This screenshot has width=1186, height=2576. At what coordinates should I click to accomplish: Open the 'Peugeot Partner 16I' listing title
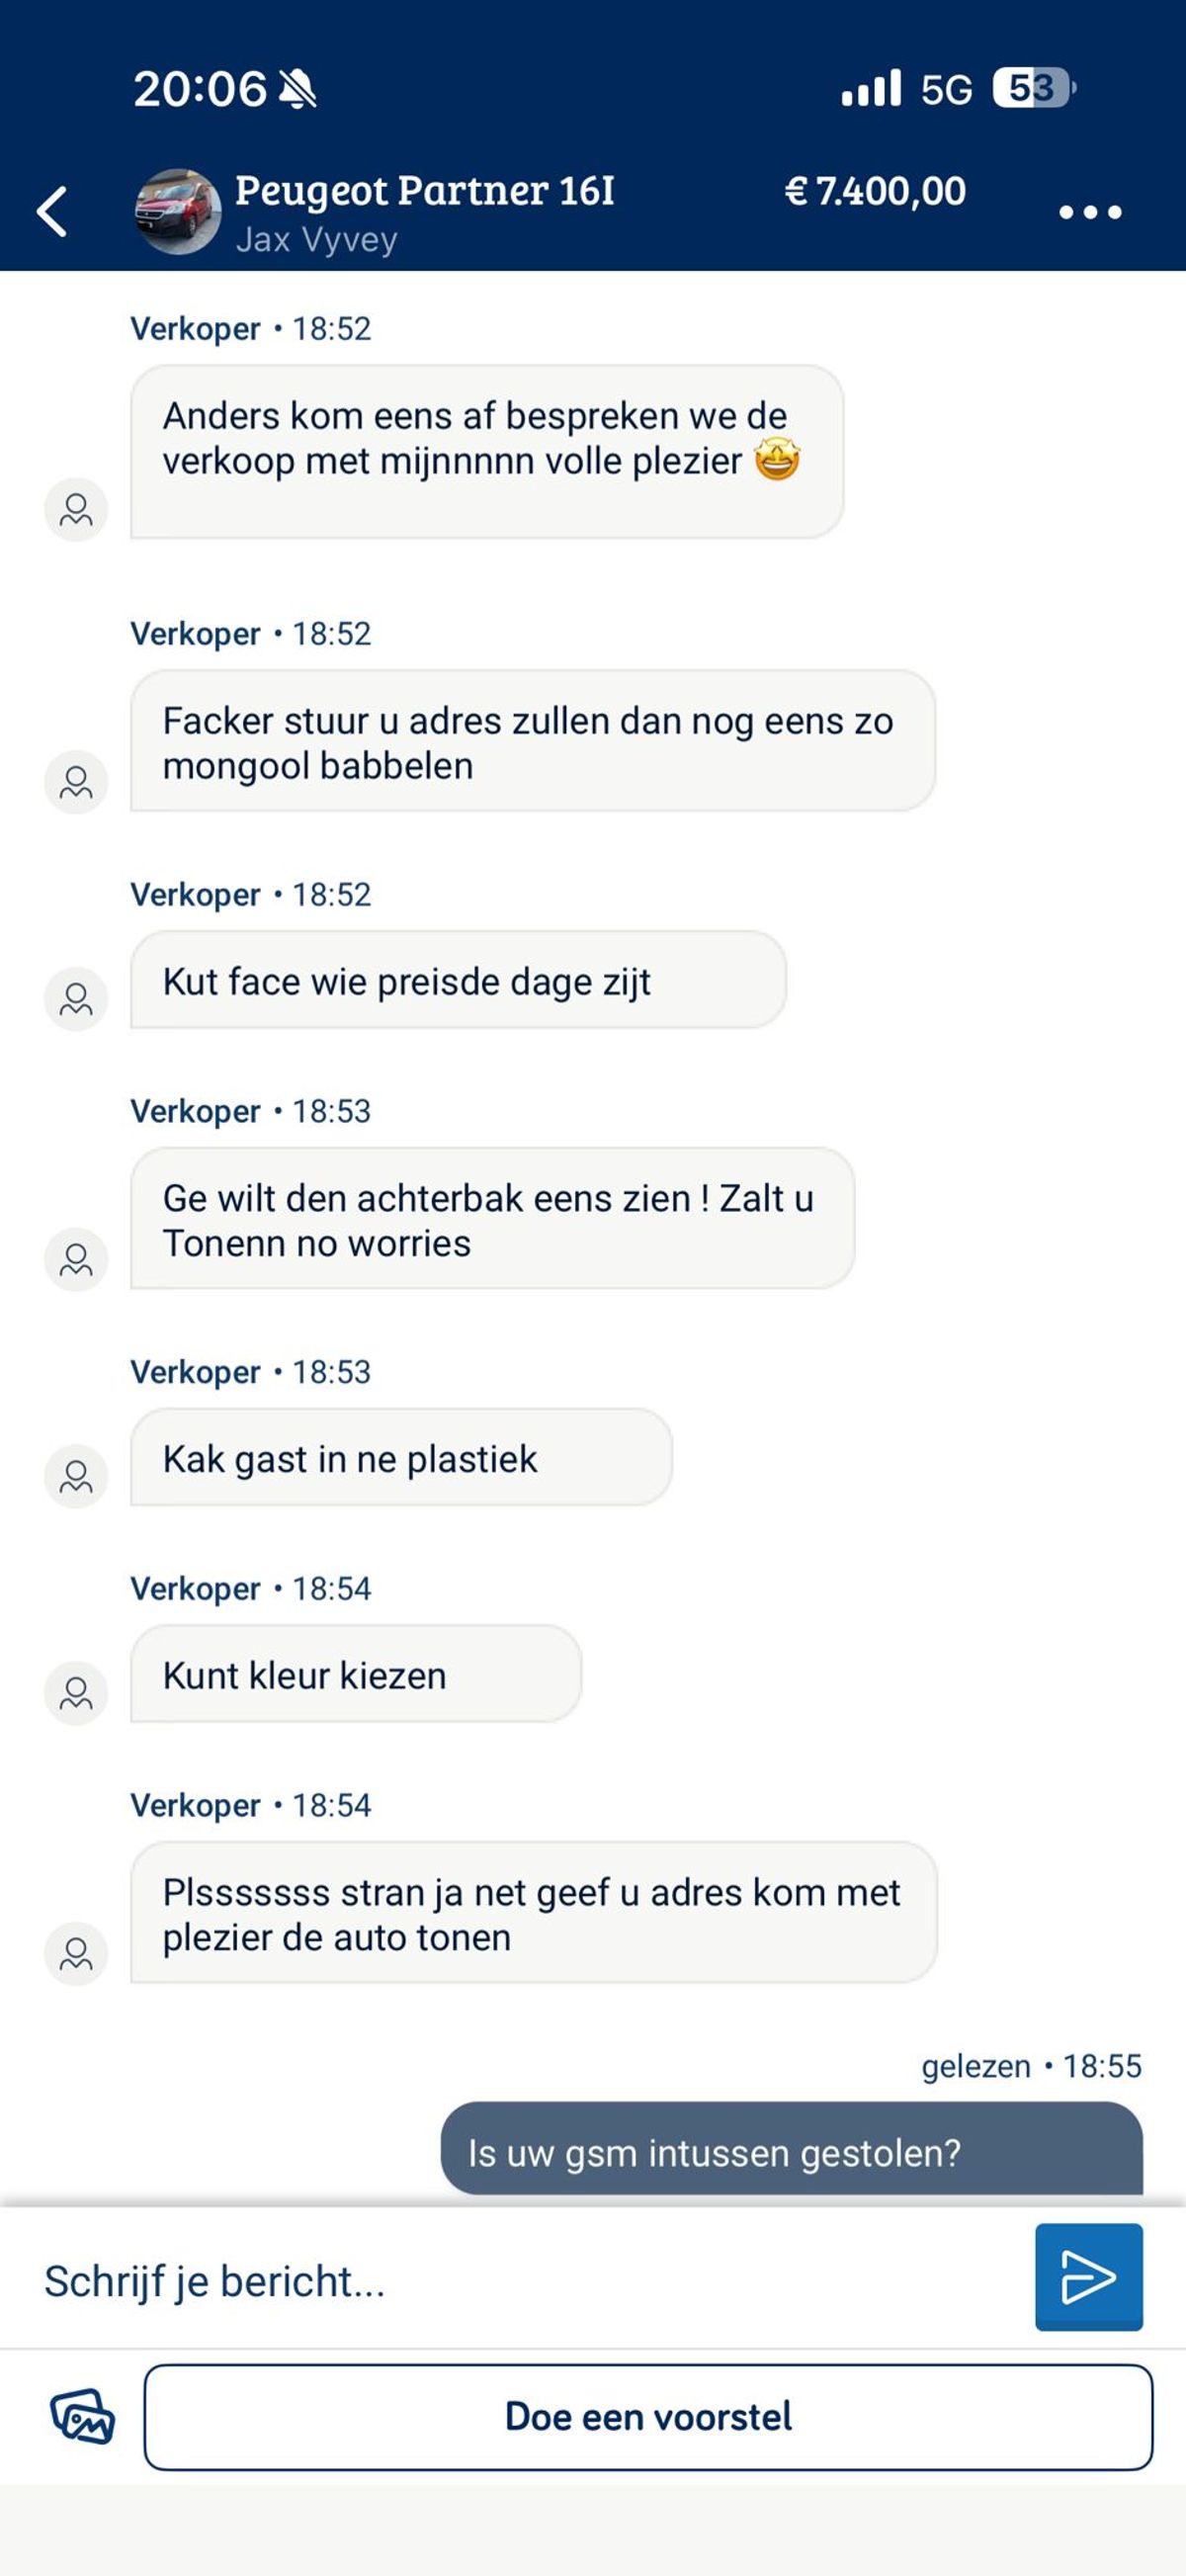424,190
